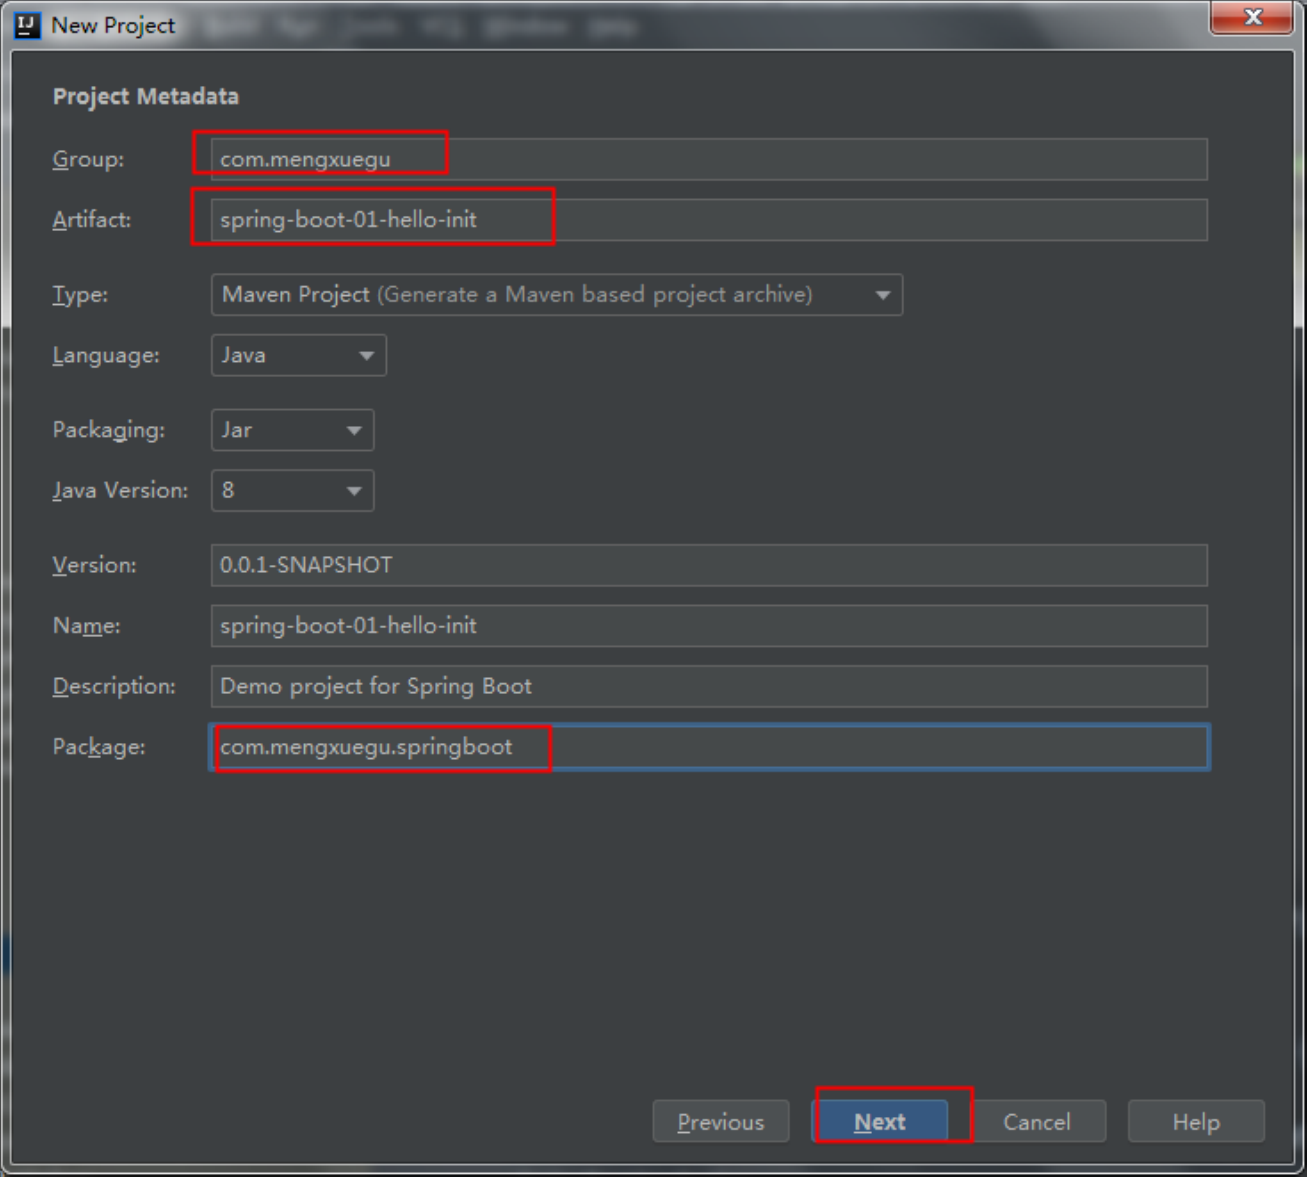The image size is (1307, 1177).
Task: Click the Project Metadata heading
Action: pos(146,97)
